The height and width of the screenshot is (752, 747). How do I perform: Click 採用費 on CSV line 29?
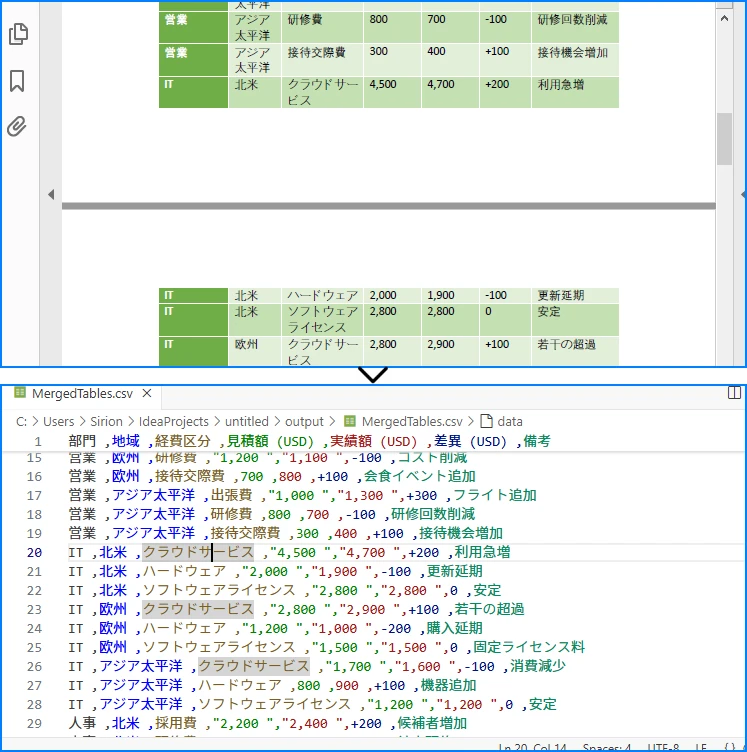point(175,724)
